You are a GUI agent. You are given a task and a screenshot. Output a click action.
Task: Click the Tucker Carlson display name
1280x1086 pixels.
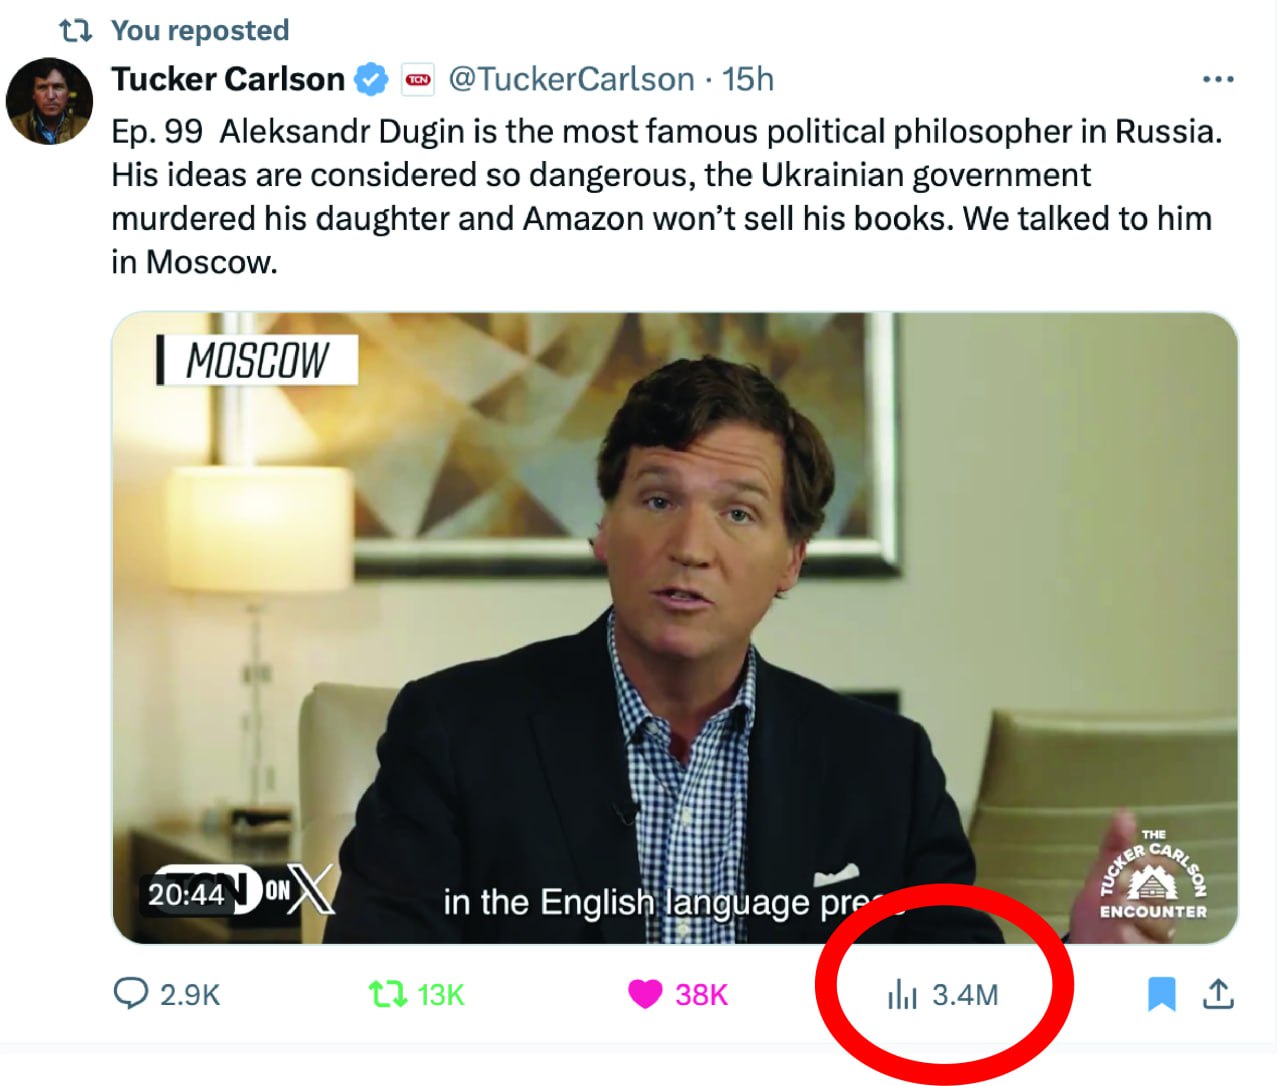[x=228, y=79]
